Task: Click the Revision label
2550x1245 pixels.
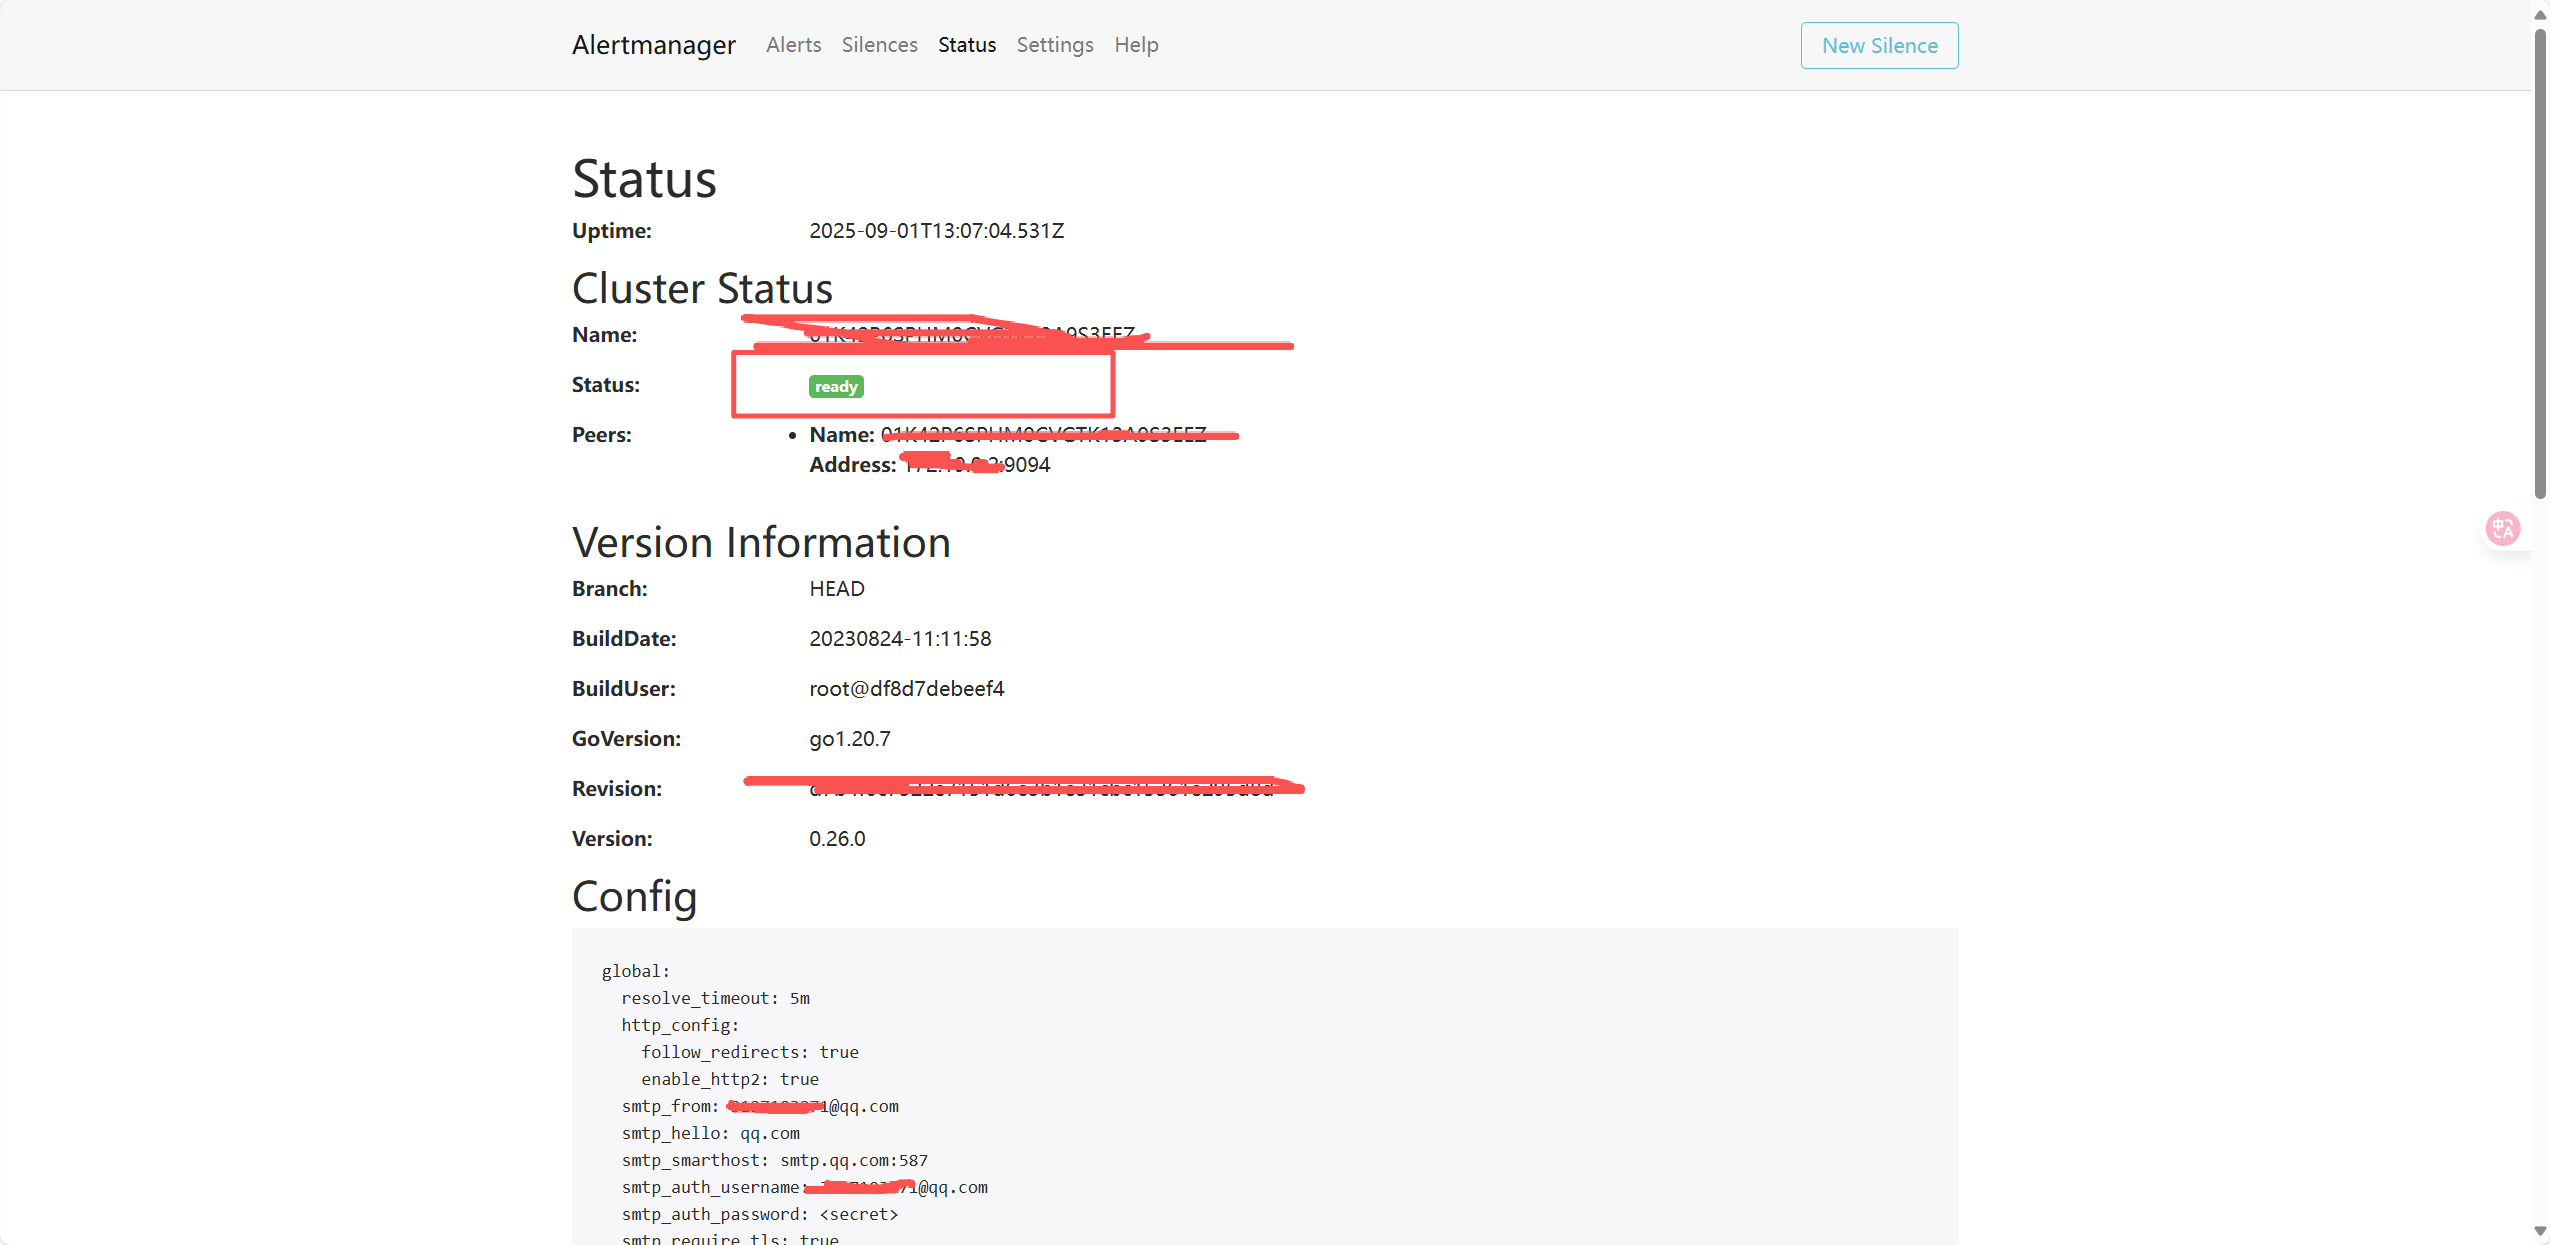Action: click(616, 789)
